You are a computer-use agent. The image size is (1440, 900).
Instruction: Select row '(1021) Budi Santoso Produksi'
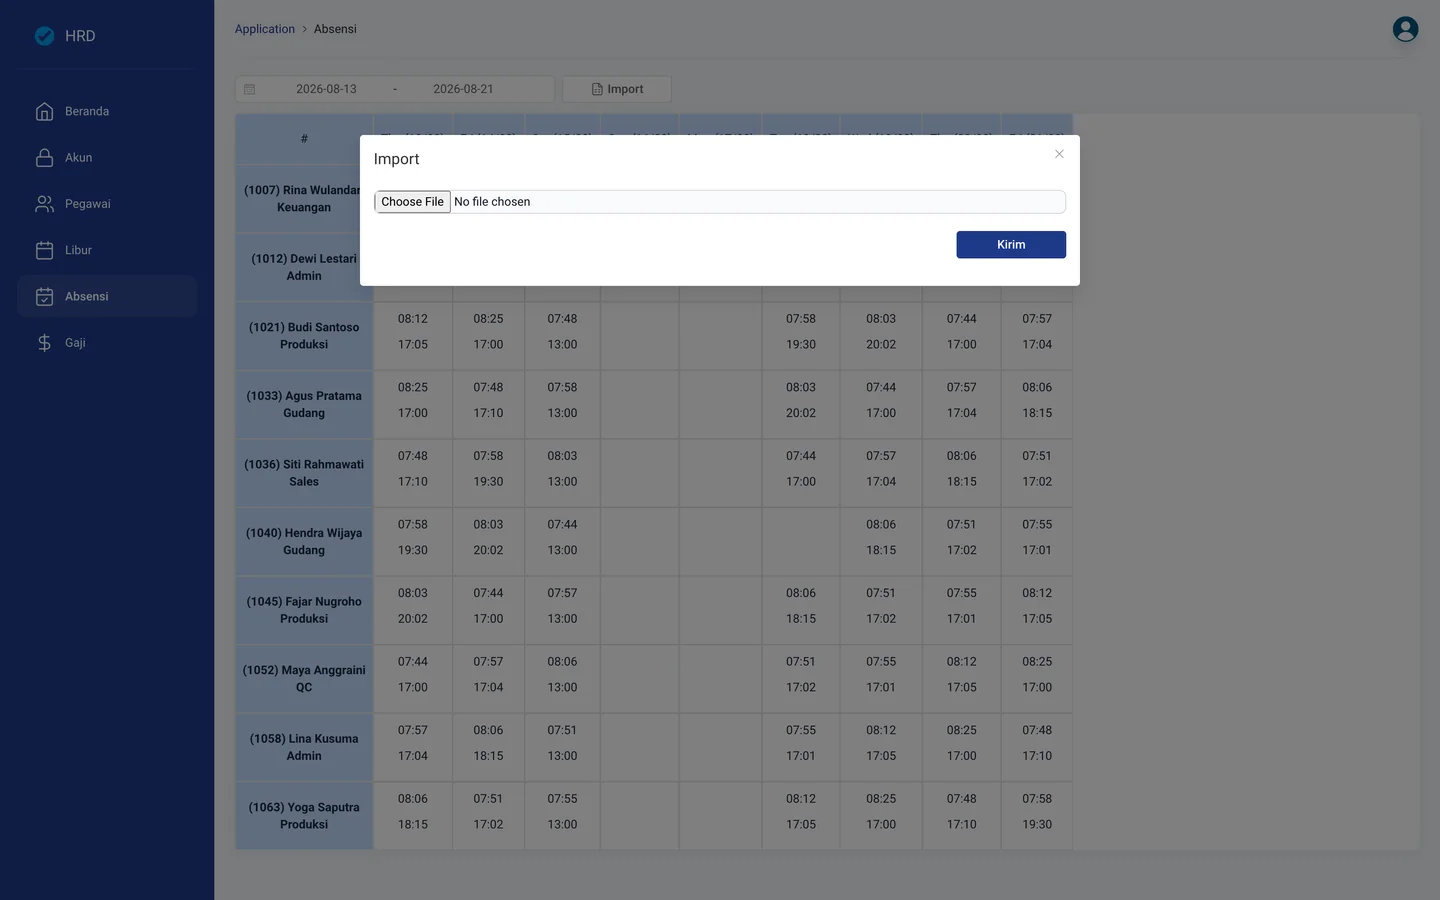[x=304, y=336]
